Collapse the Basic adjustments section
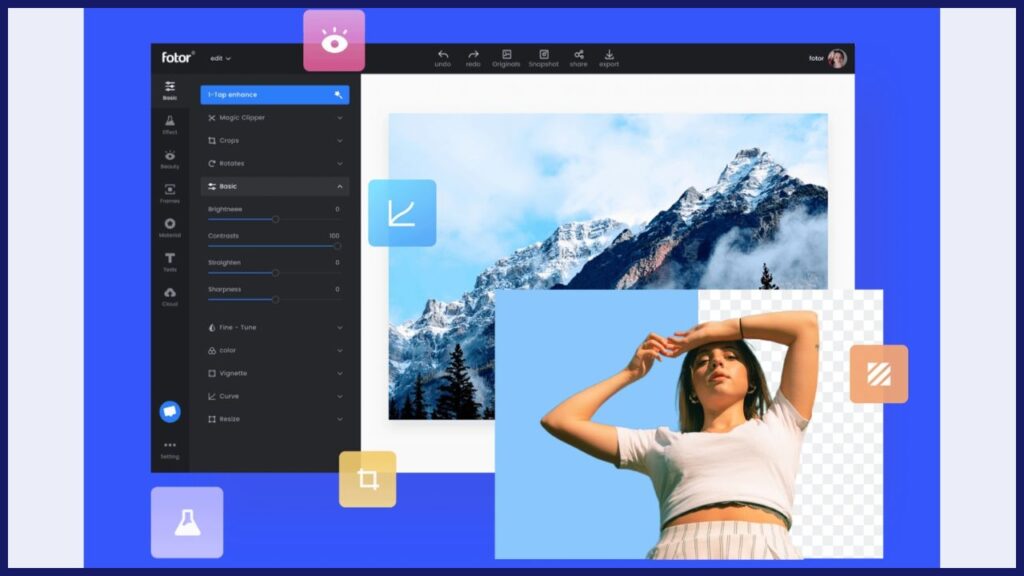Viewport: 1024px width, 576px height. pos(339,187)
